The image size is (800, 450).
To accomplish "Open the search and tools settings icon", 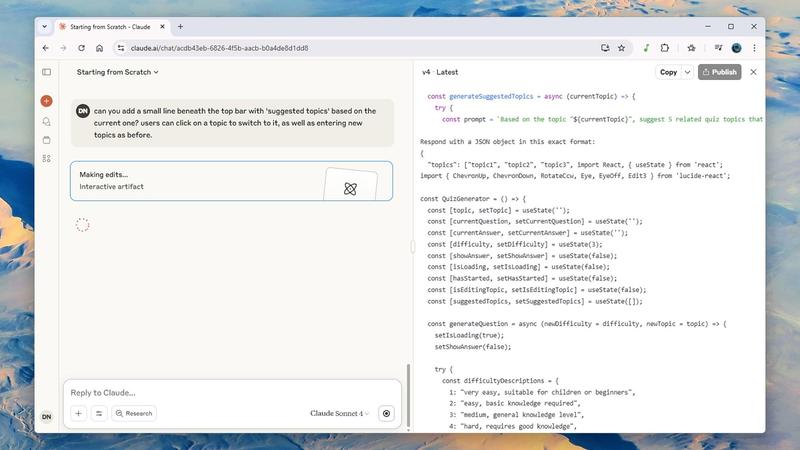I will click(x=99, y=413).
